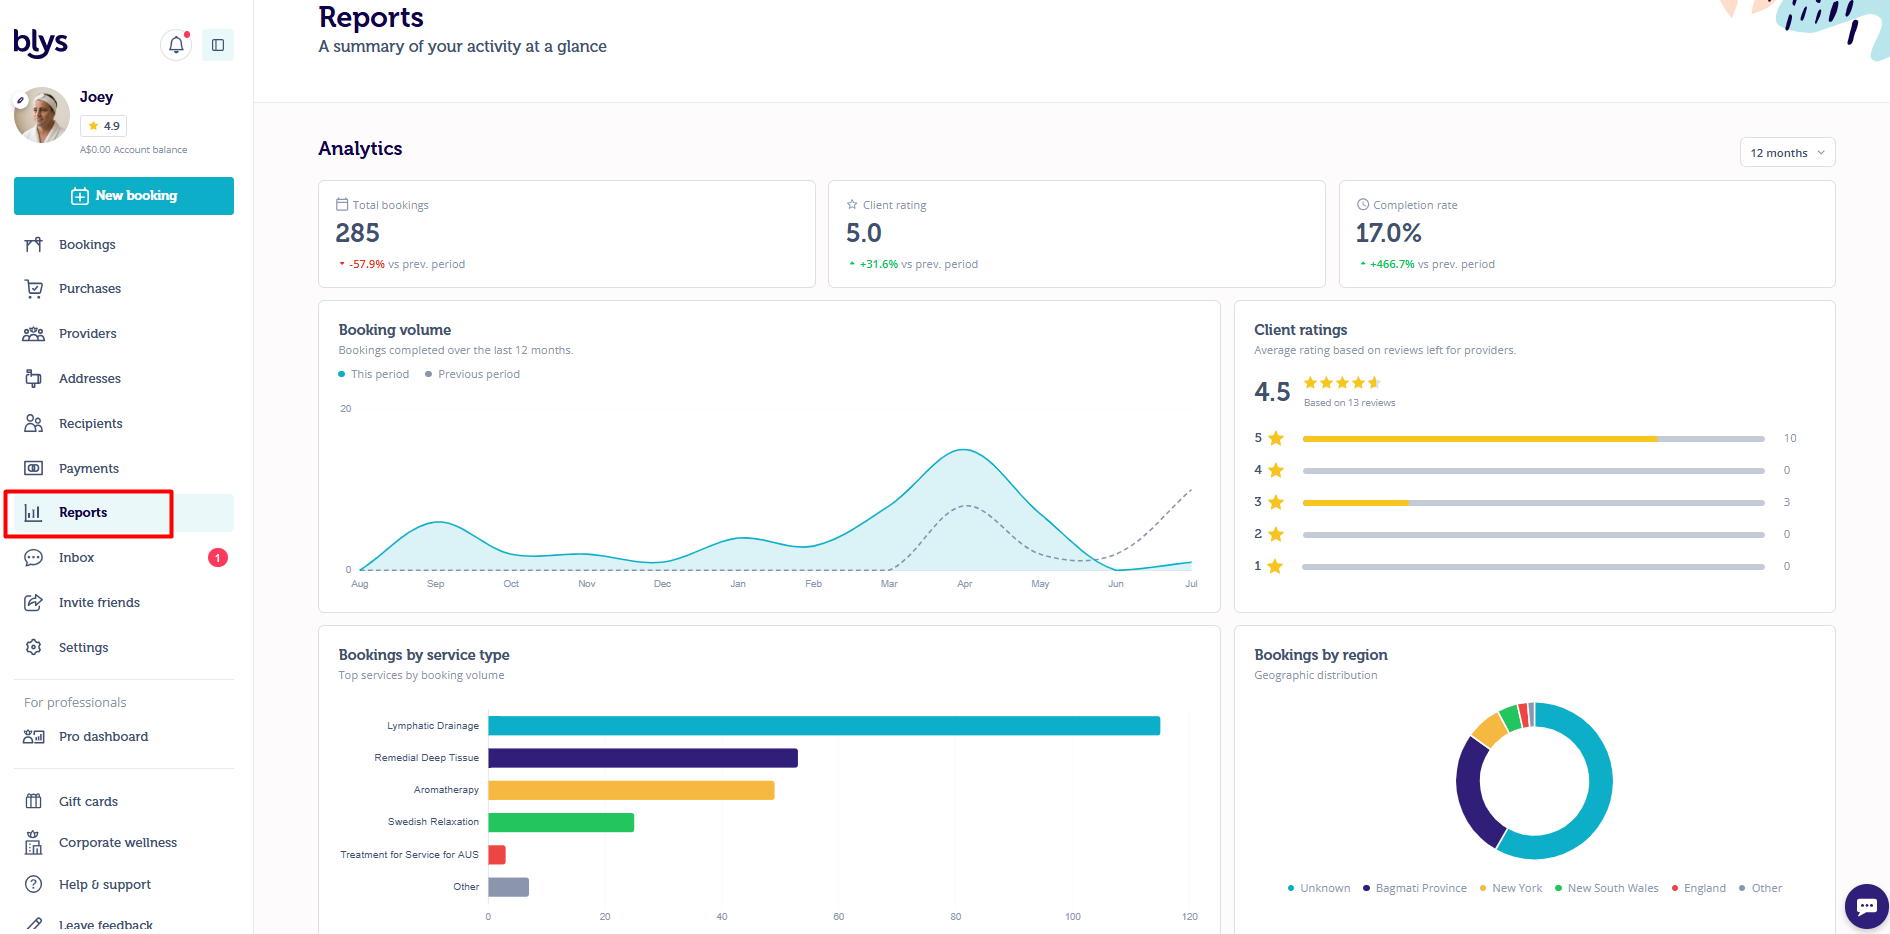Click the Providers group icon
The width and height of the screenshot is (1890, 934).
point(34,334)
